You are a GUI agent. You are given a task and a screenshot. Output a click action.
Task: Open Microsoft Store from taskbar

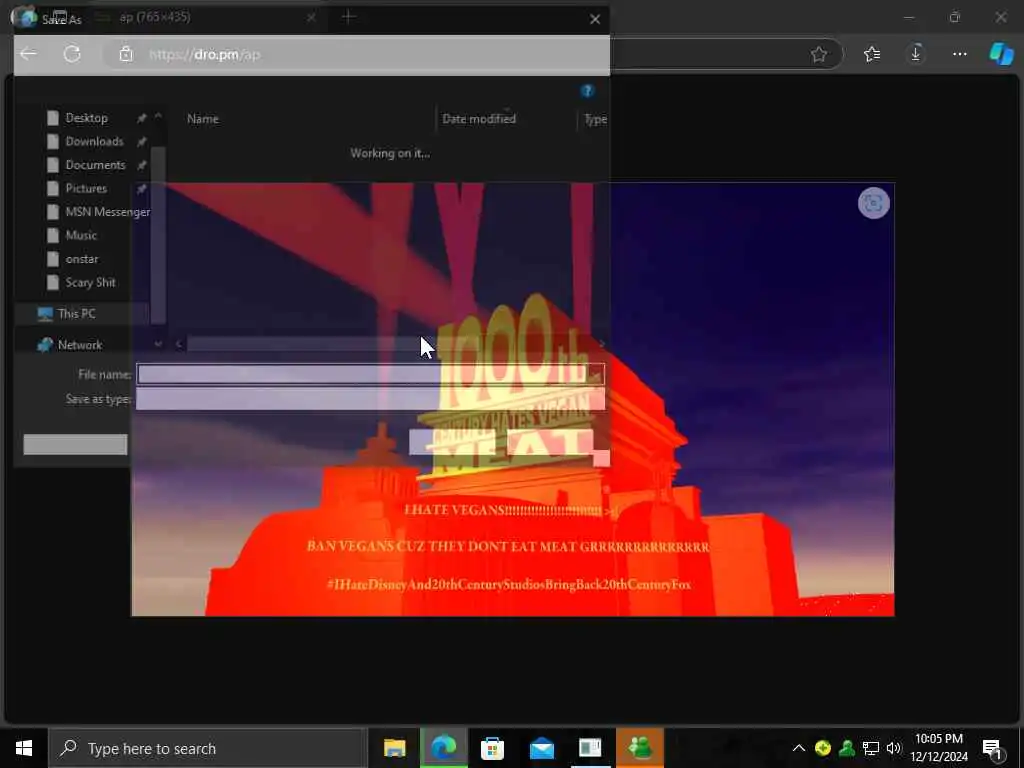click(x=492, y=748)
